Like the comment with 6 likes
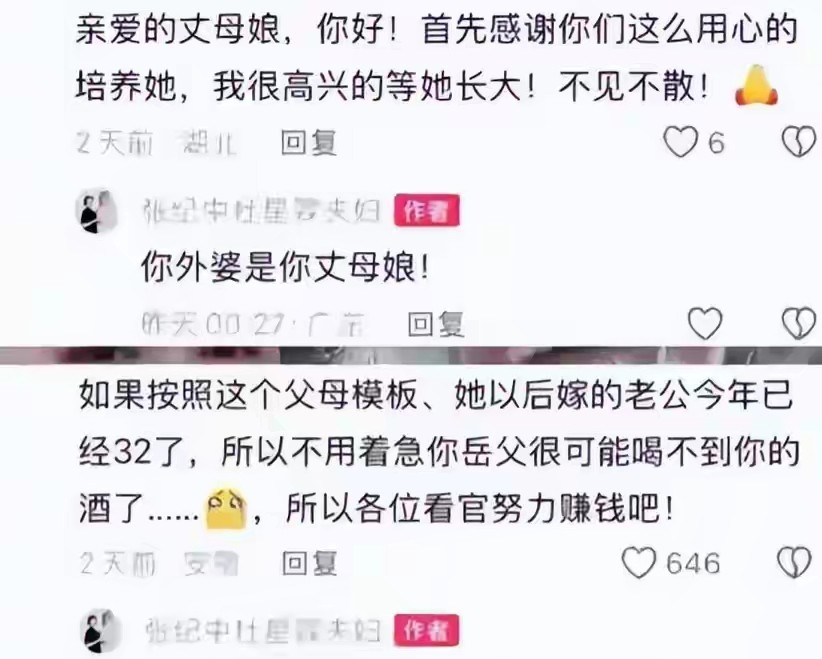 680,142
